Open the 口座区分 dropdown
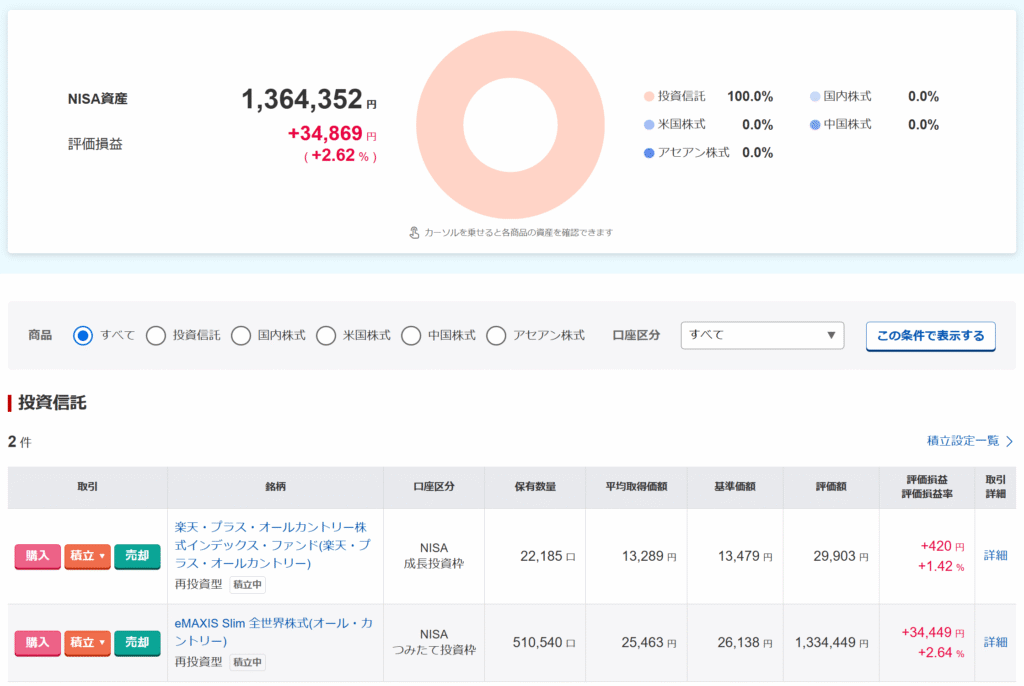This screenshot has height=686, width=1024. point(762,335)
